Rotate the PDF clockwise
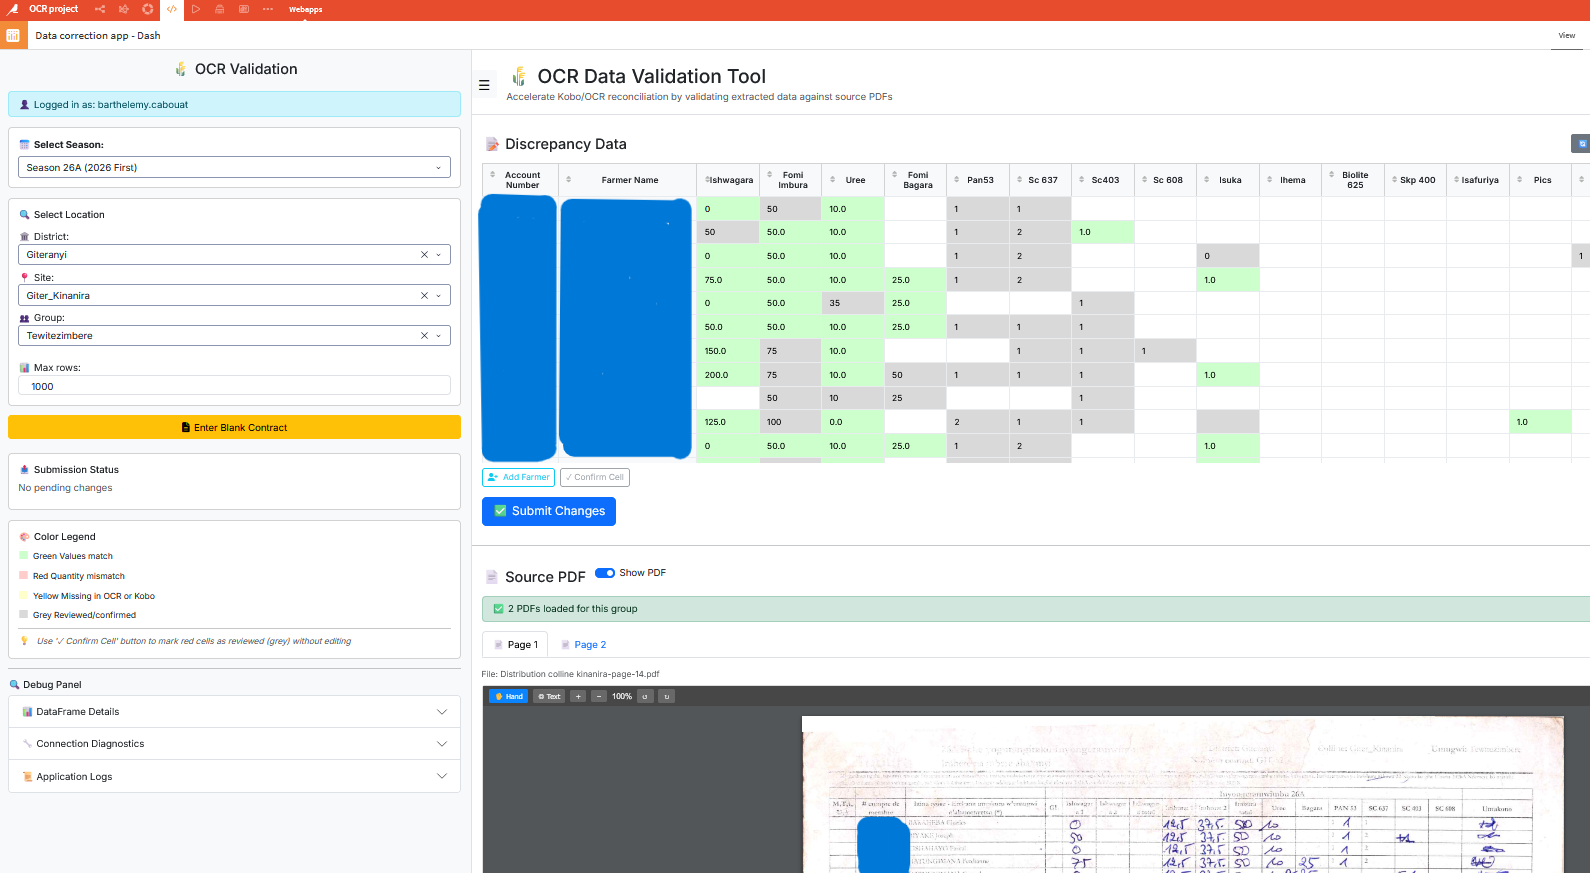Screen dimensions: 1590x873 click(667, 696)
